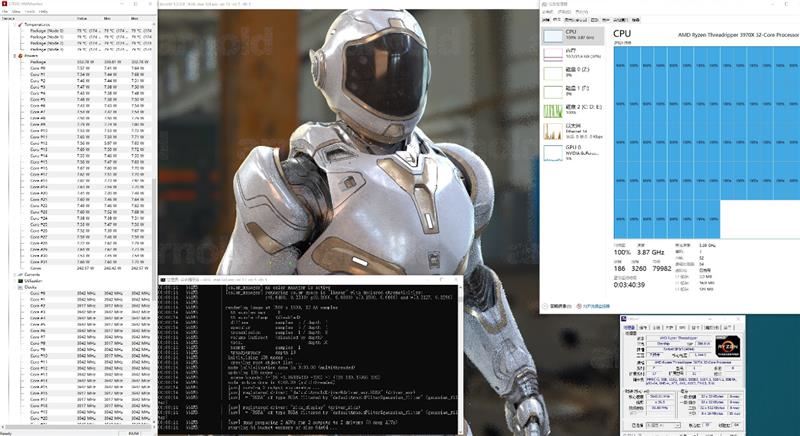Viewport: 800px width, 436px height.
Task: Click the console window vertical scrollbar
Action: pyautogui.click(x=460, y=360)
